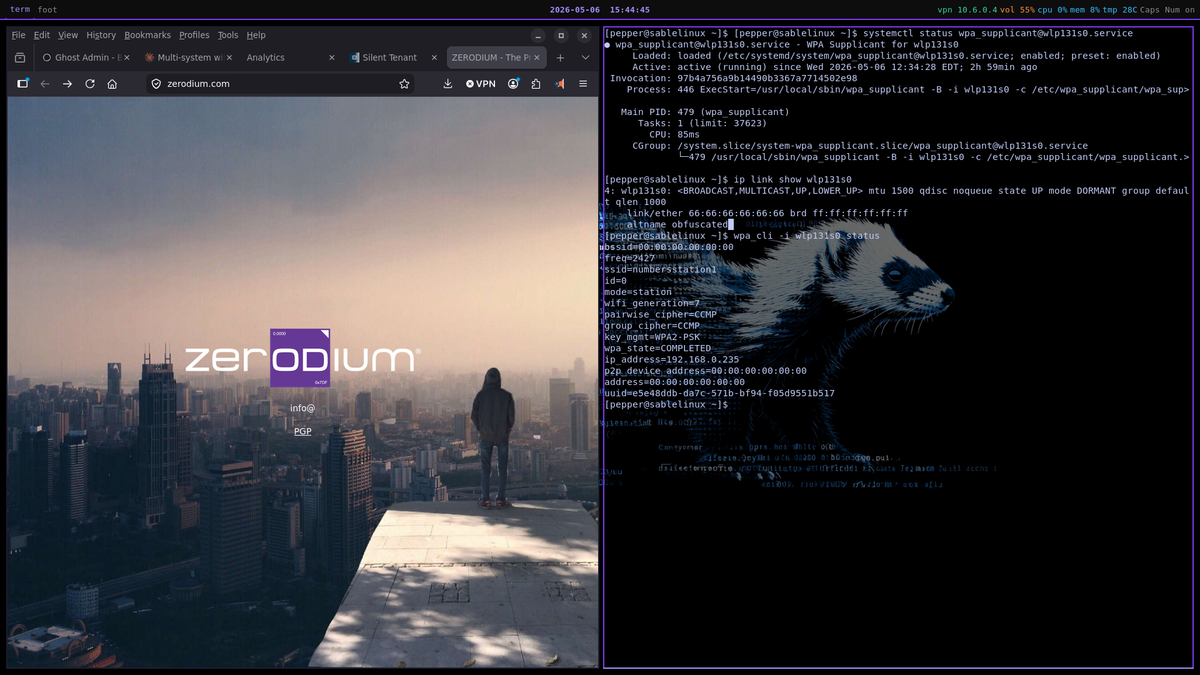
Task: Click the vol 55% indicator
Action: 1018,9
